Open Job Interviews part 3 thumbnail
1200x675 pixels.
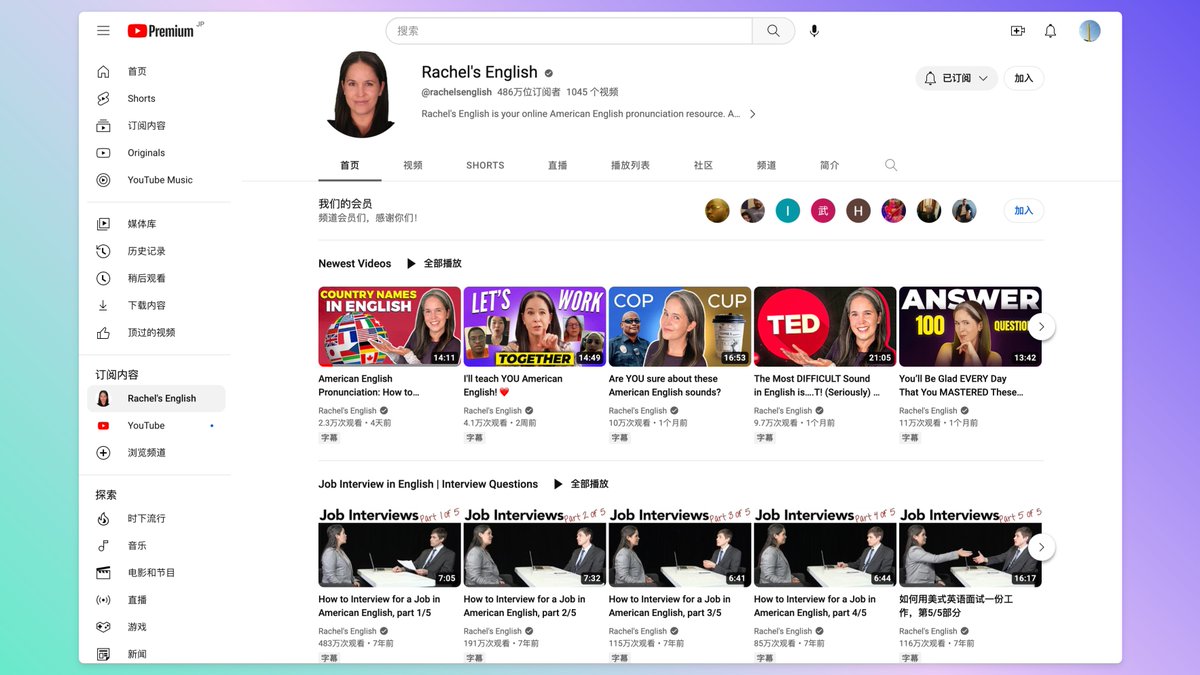point(679,547)
